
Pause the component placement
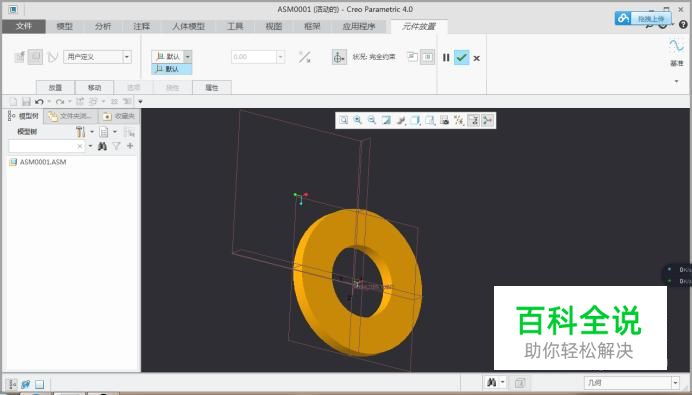pyautogui.click(x=446, y=57)
